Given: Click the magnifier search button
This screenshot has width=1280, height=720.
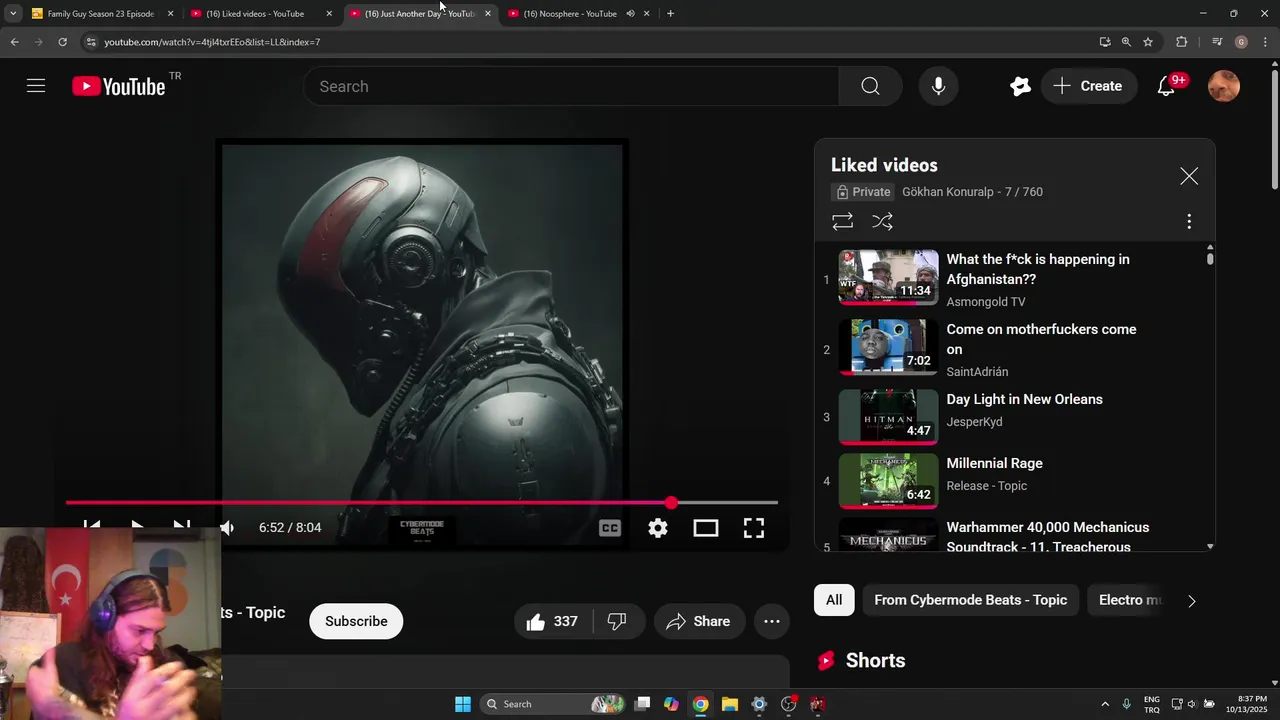Looking at the screenshot, I should click(870, 86).
